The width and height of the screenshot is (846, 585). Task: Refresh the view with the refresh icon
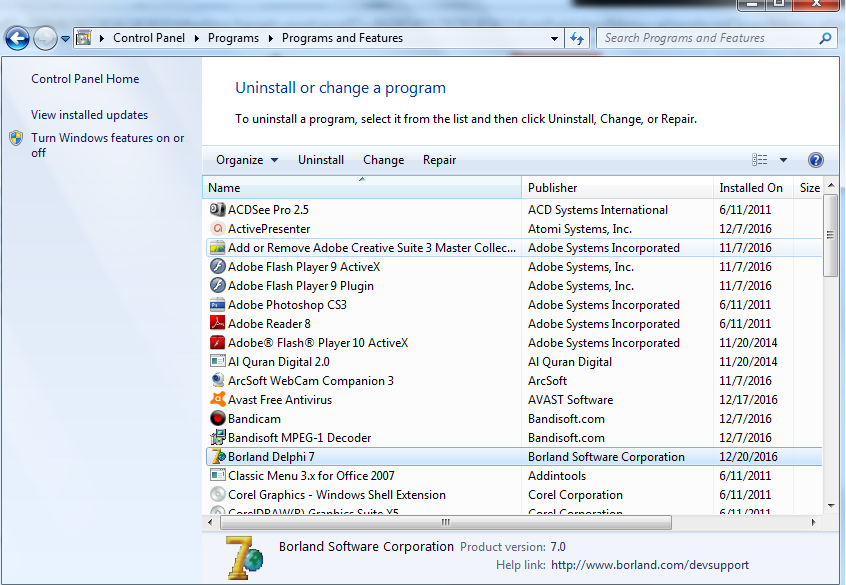tap(576, 38)
